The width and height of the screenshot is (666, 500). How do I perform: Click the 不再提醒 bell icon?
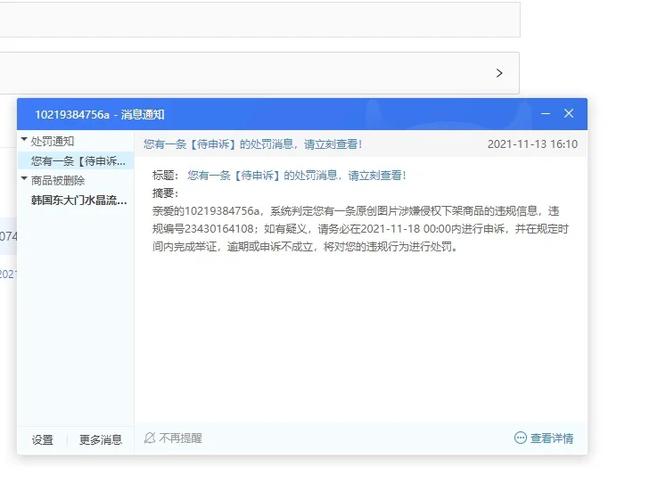pyautogui.click(x=150, y=438)
